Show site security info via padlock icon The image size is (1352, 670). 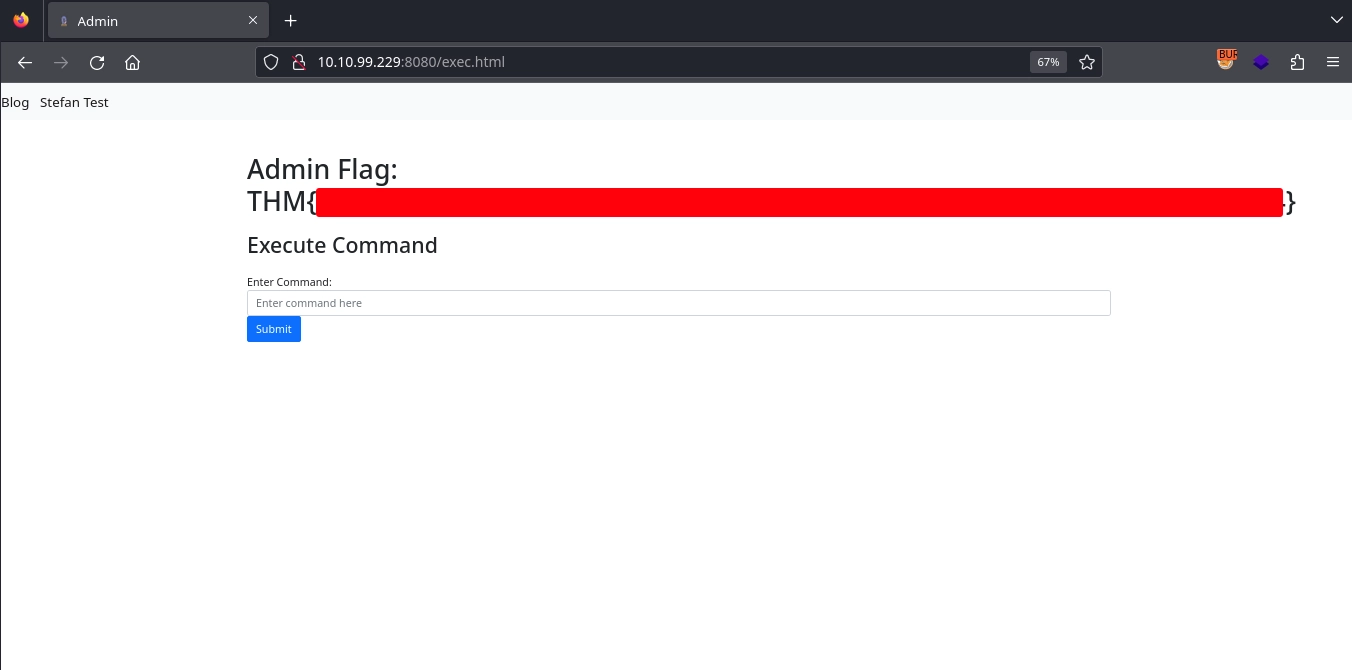297,62
